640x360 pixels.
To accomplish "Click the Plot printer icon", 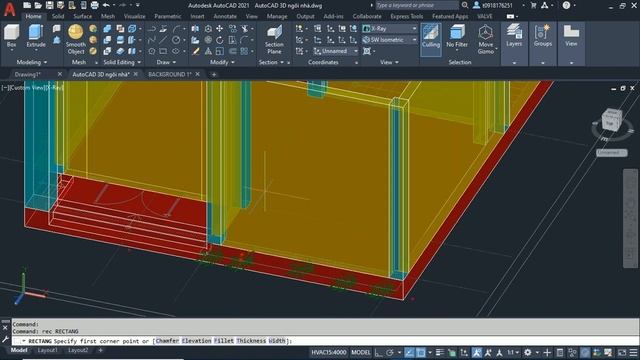I will click(x=94, y=5).
